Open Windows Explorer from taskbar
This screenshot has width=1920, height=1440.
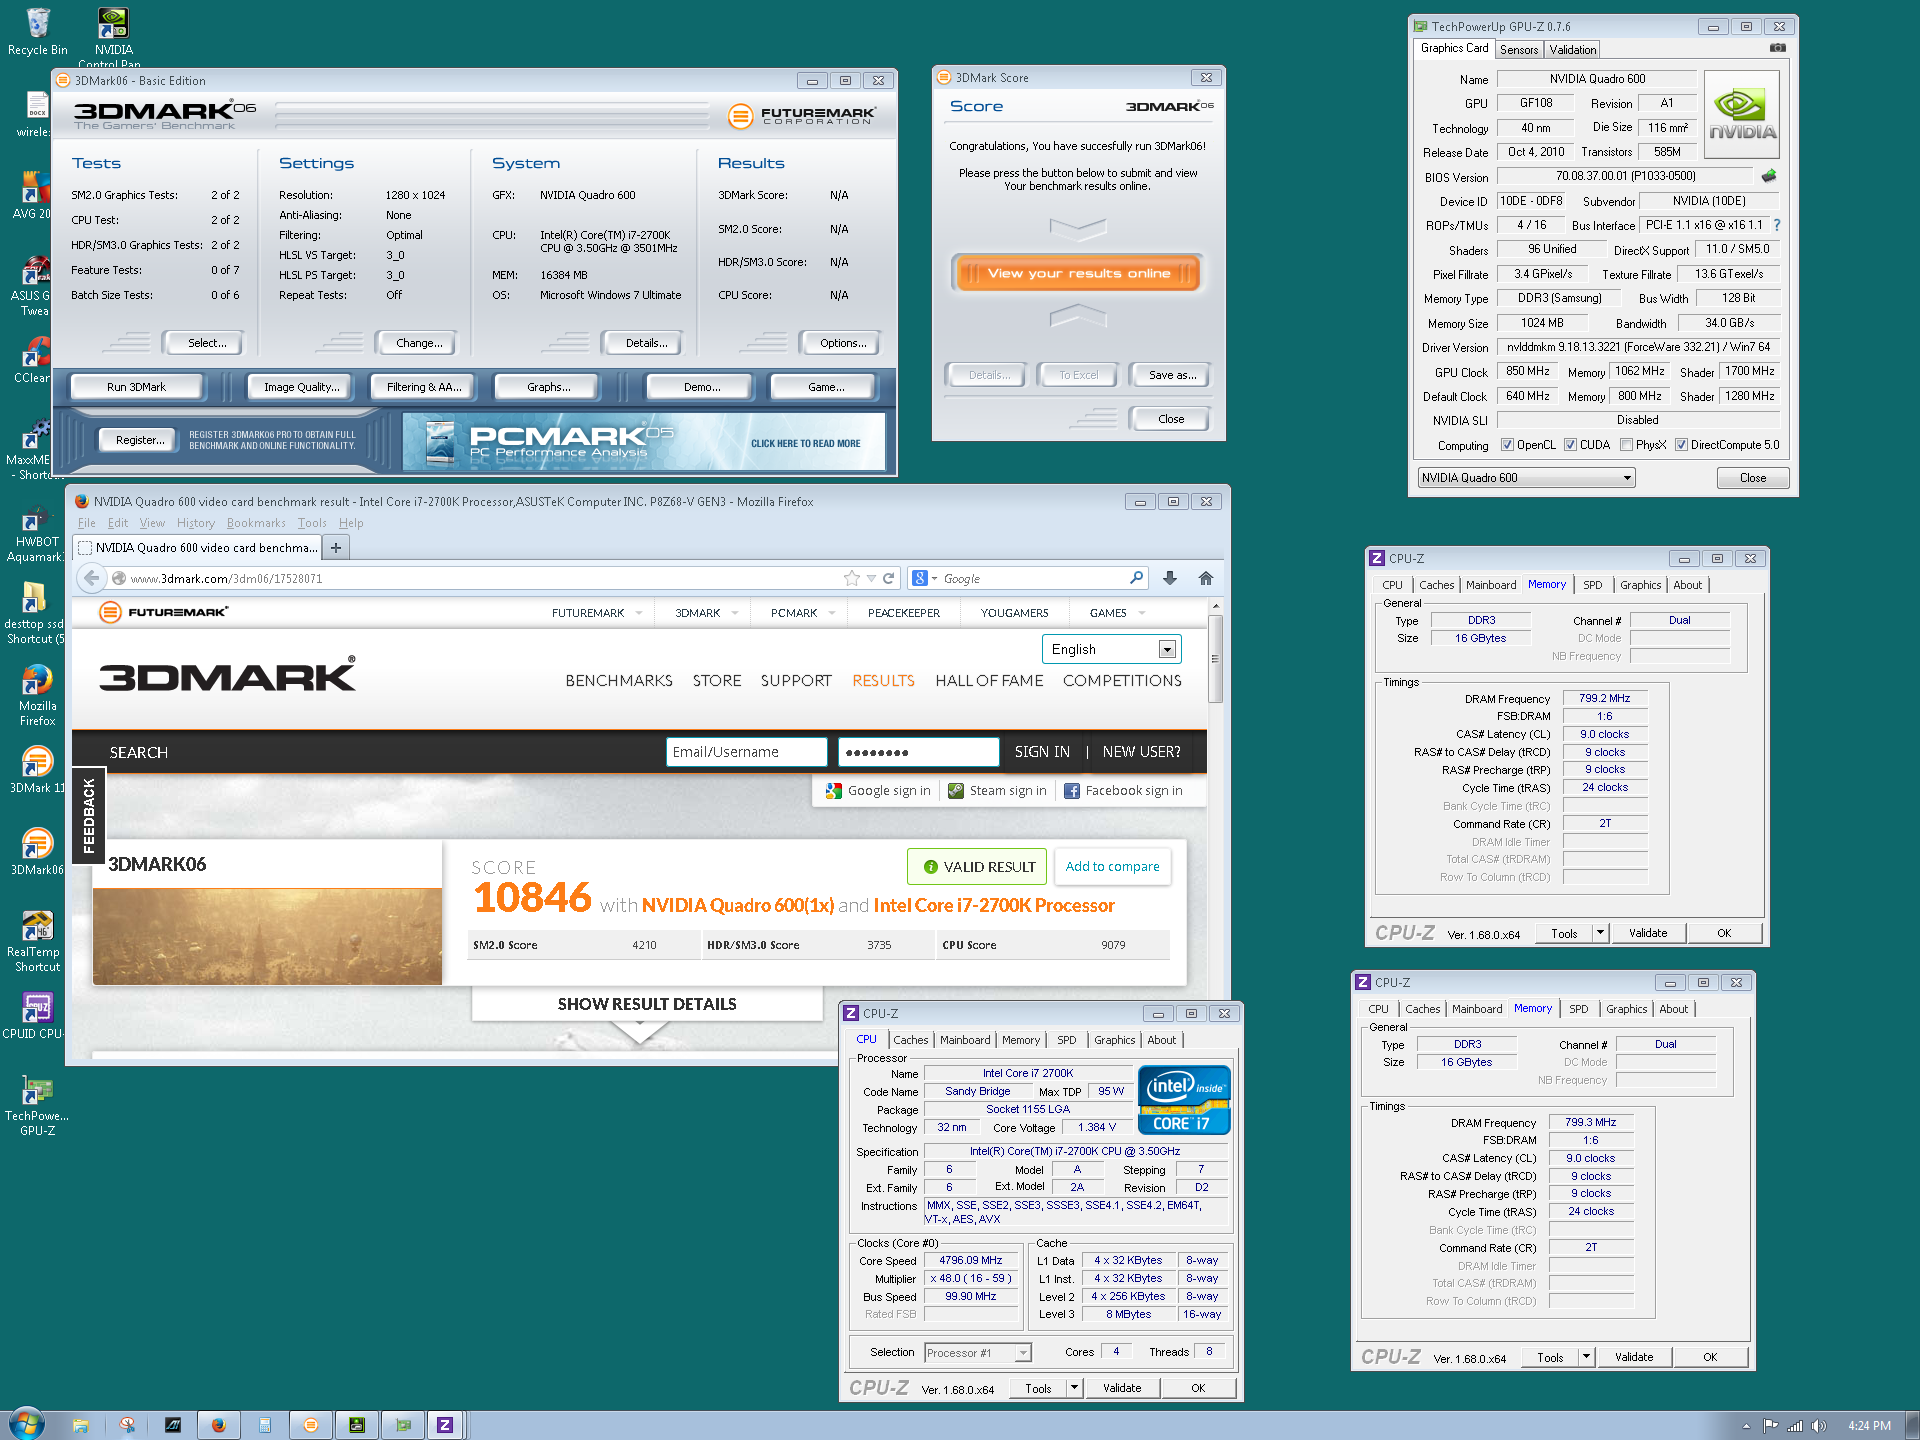pyautogui.click(x=81, y=1424)
